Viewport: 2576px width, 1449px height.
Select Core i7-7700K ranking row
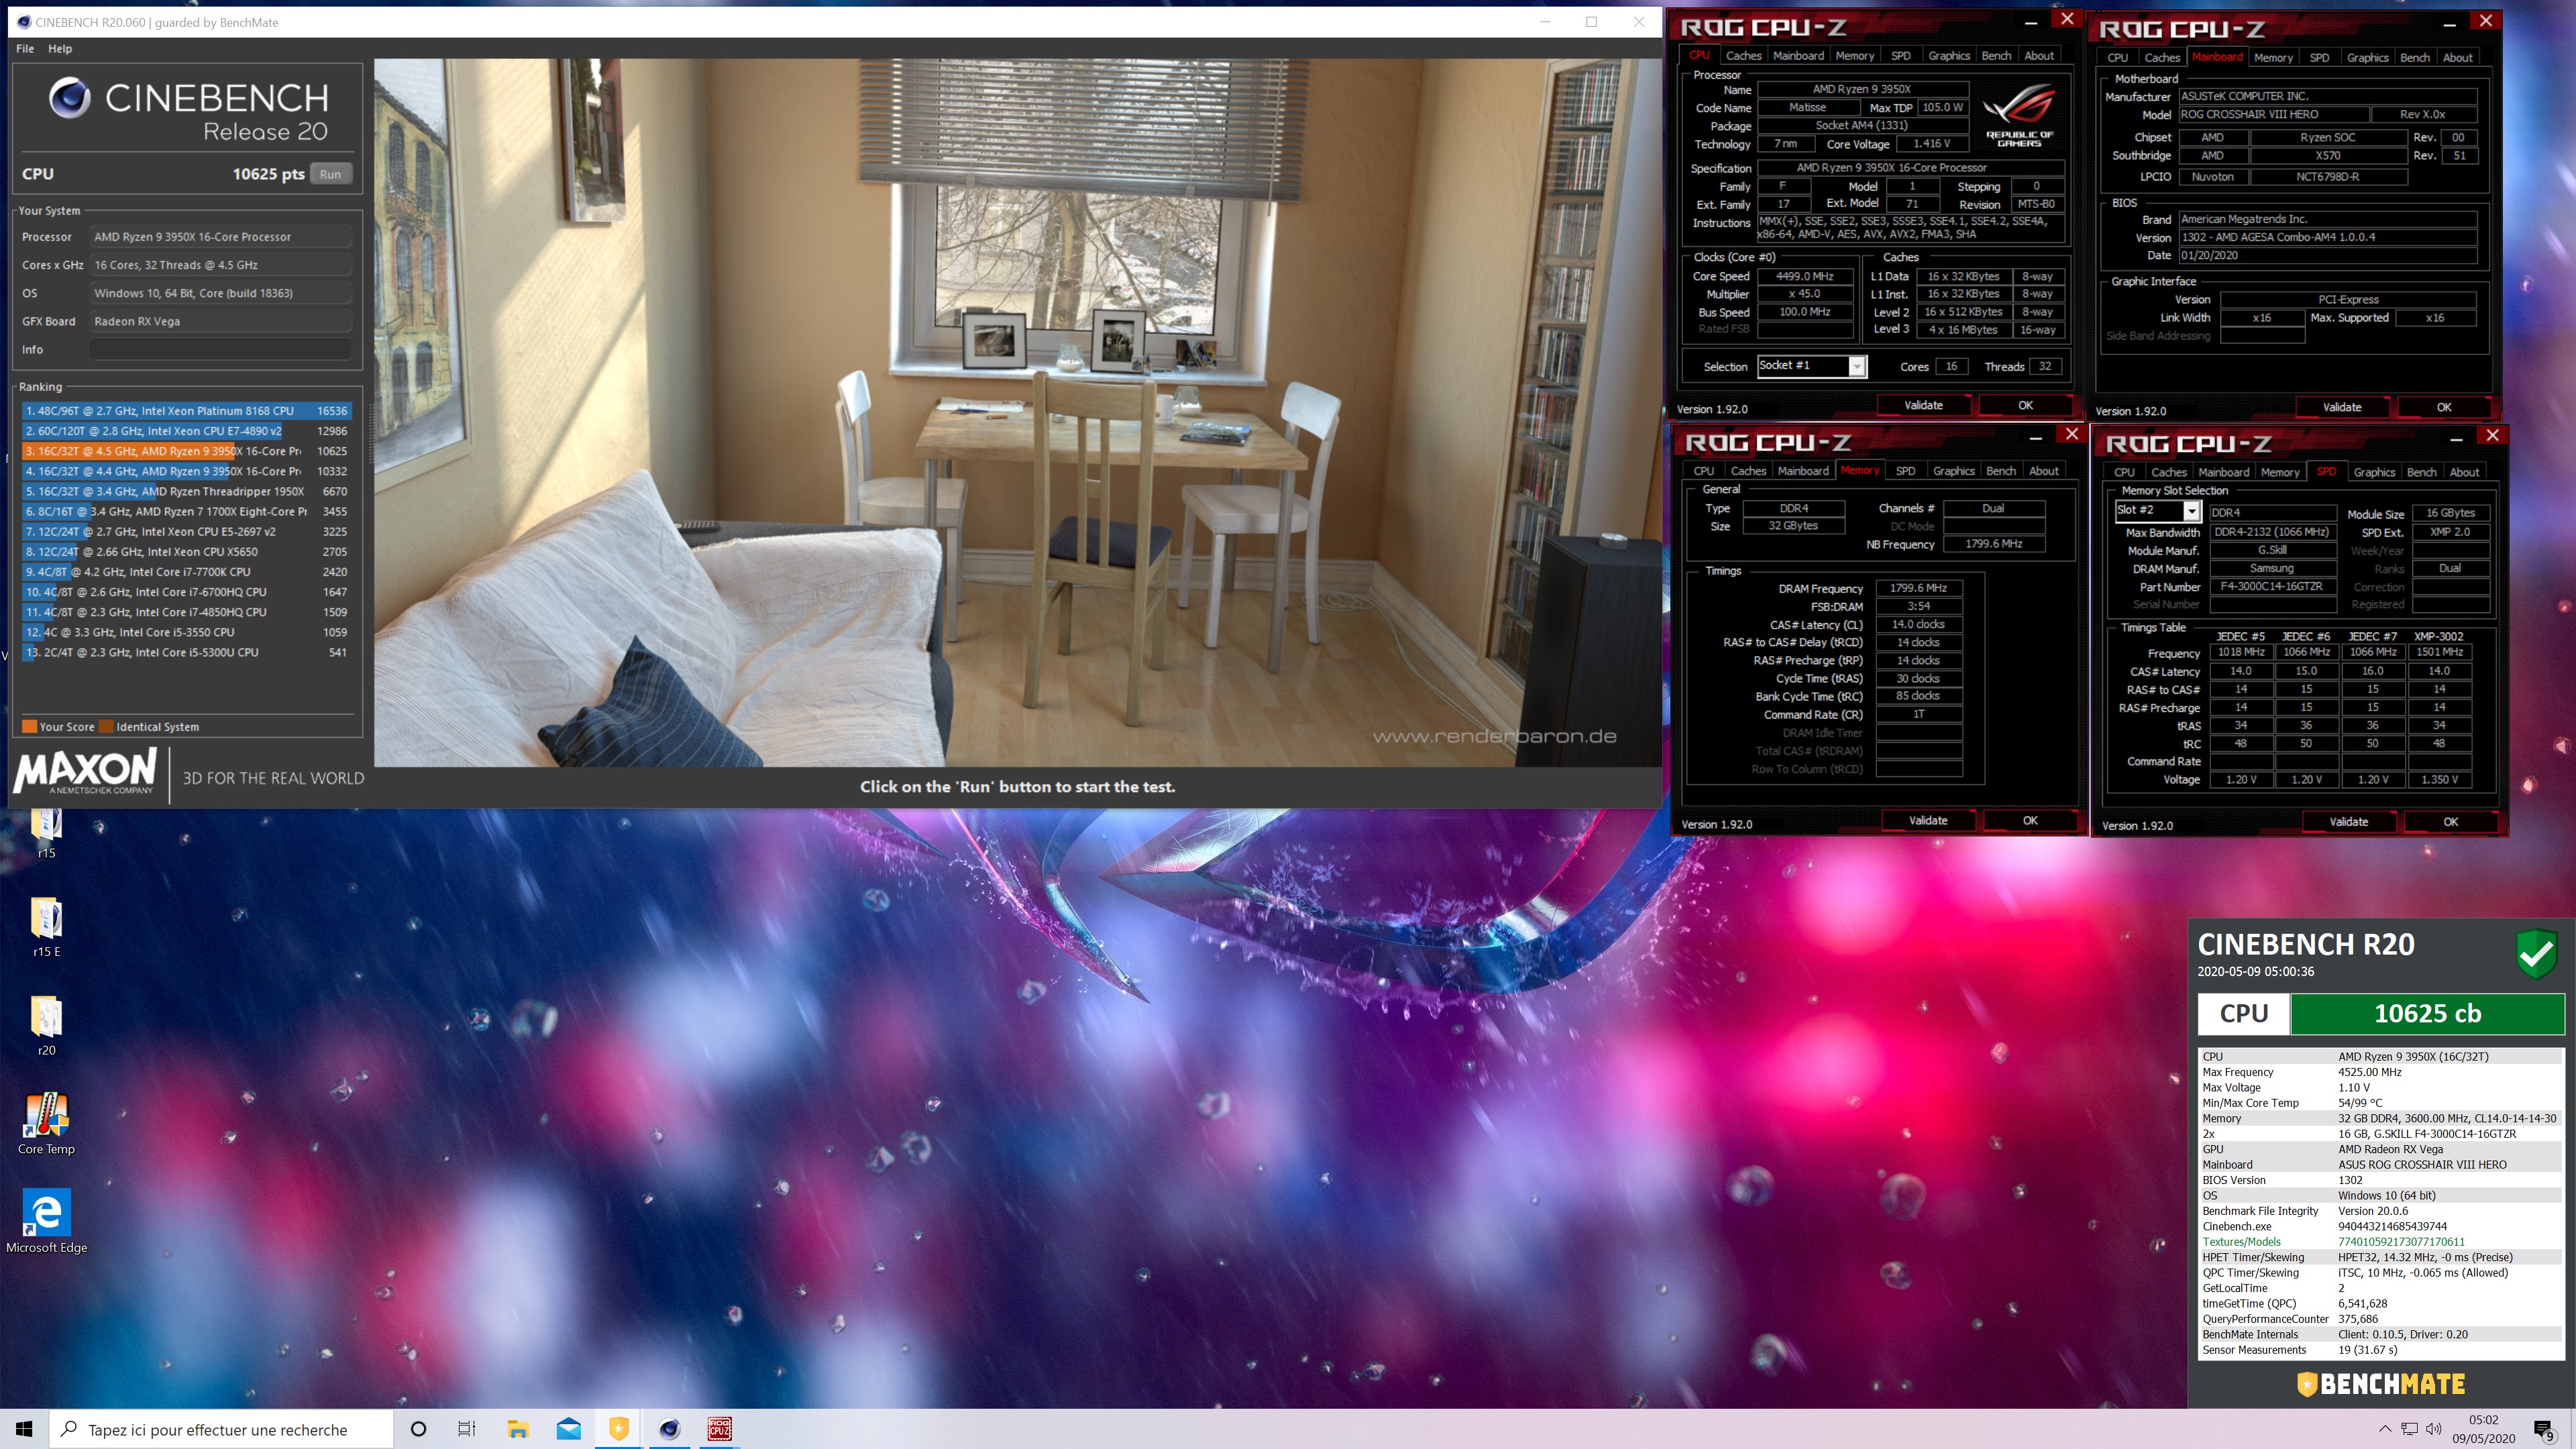(x=186, y=572)
